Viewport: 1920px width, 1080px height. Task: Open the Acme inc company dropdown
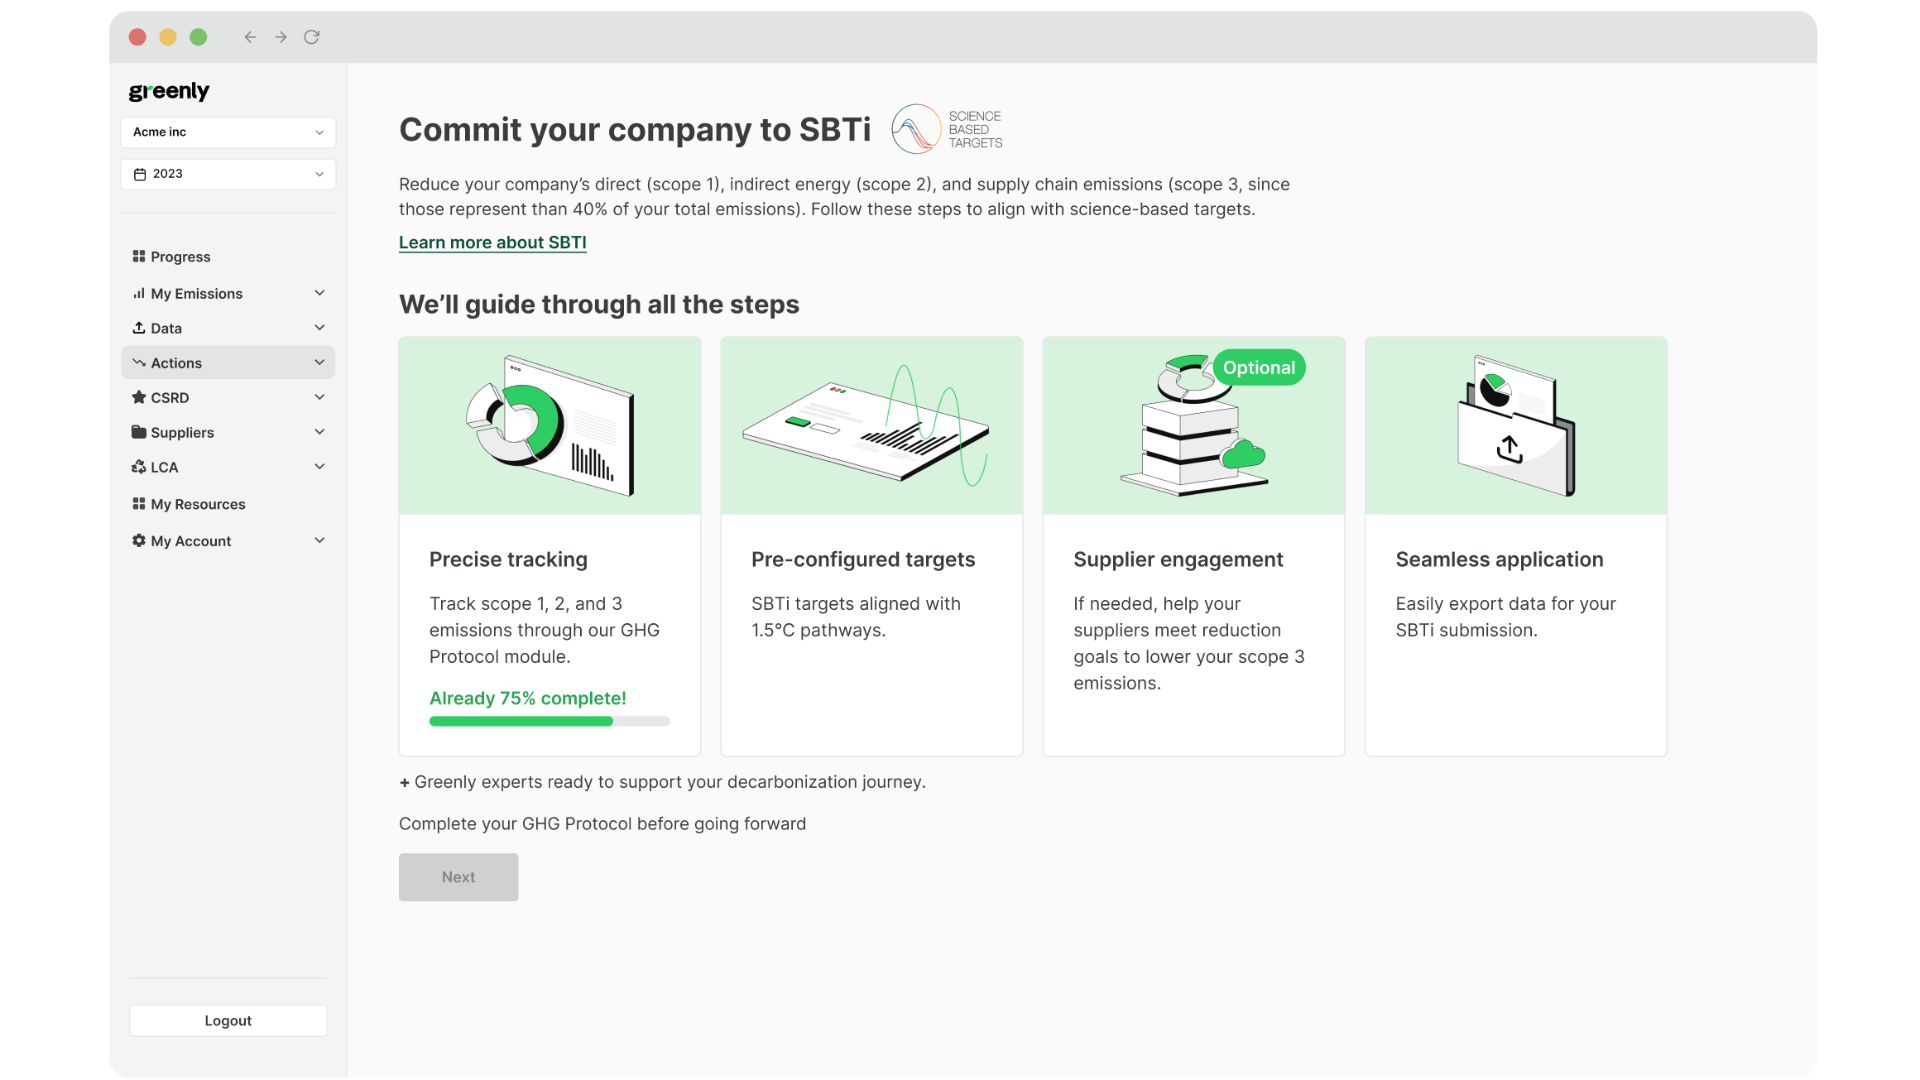[x=228, y=132]
